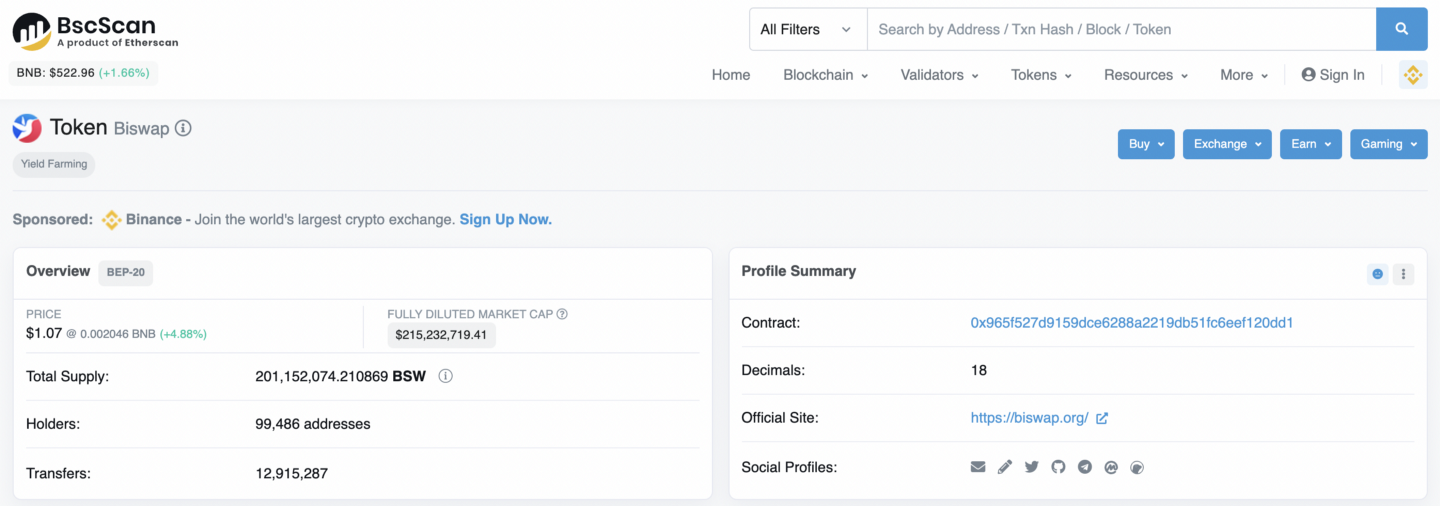The image size is (1440, 506).
Task: Go to the Home page
Action: coord(731,75)
